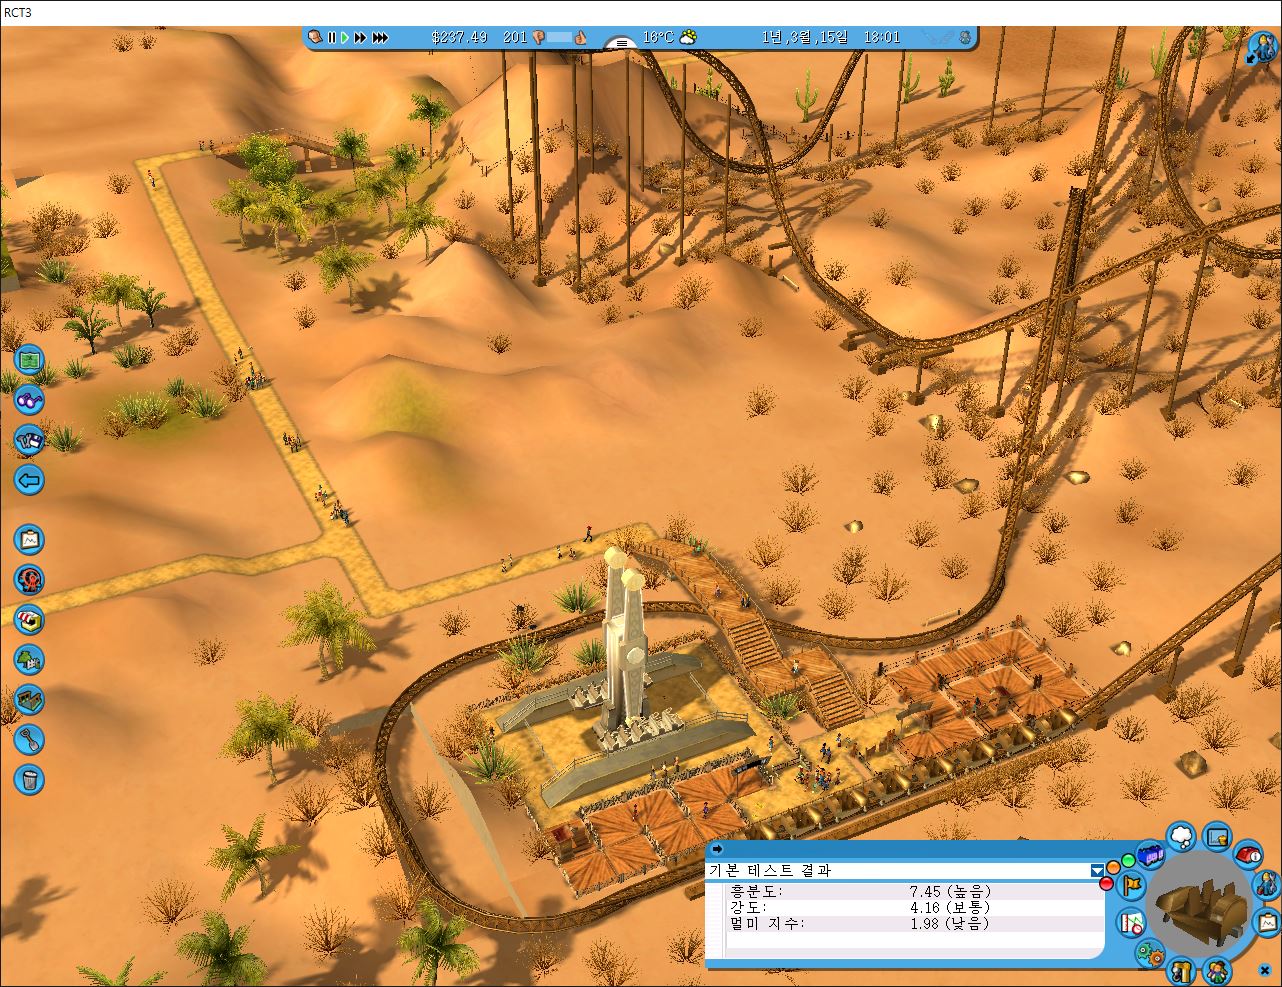Image resolution: width=1282 pixels, height=987 pixels.
Task: Click the guest icon at top bar end
Action: 966,37
